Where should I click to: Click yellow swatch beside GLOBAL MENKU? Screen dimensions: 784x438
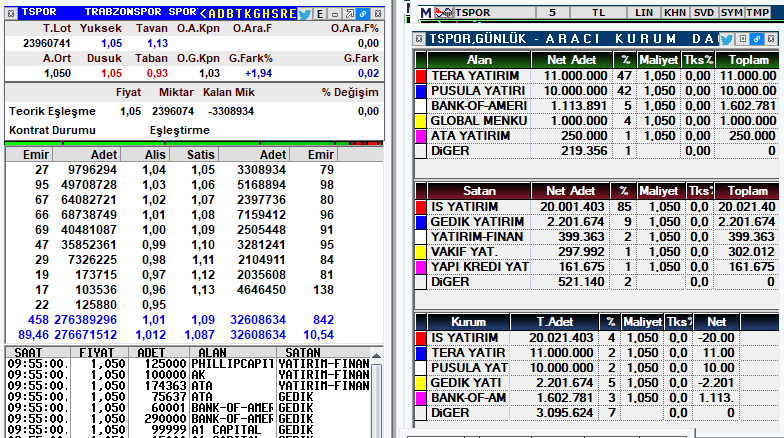(421, 121)
